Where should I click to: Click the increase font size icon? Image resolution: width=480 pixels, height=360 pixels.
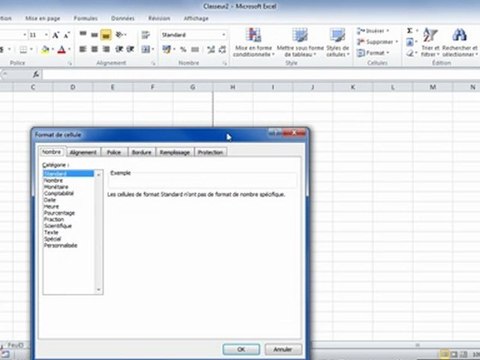pos(56,35)
